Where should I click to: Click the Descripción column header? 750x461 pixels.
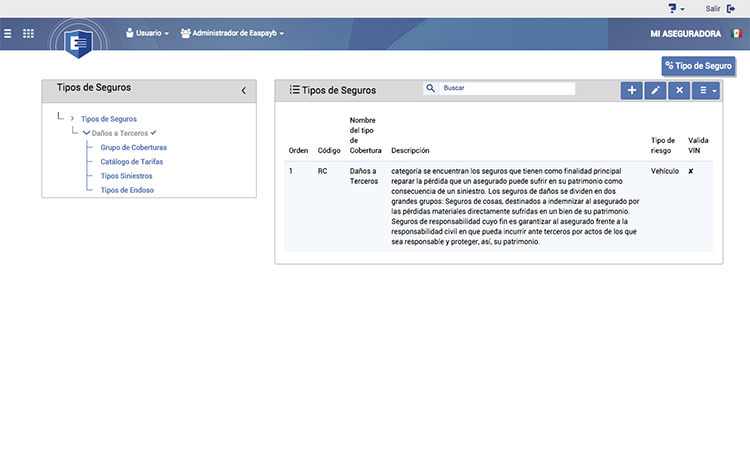click(410, 151)
